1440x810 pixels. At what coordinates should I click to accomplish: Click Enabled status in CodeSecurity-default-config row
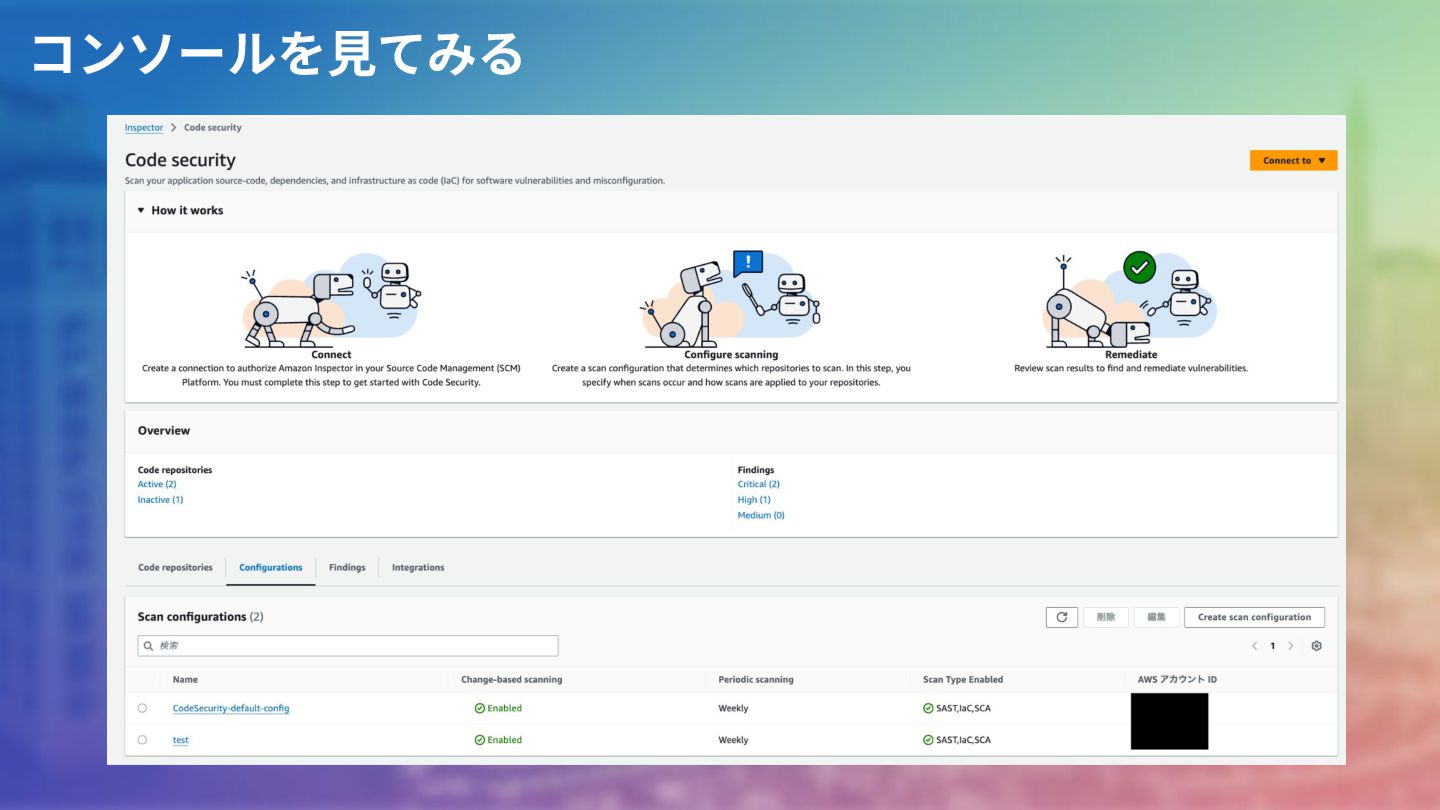[x=498, y=708]
